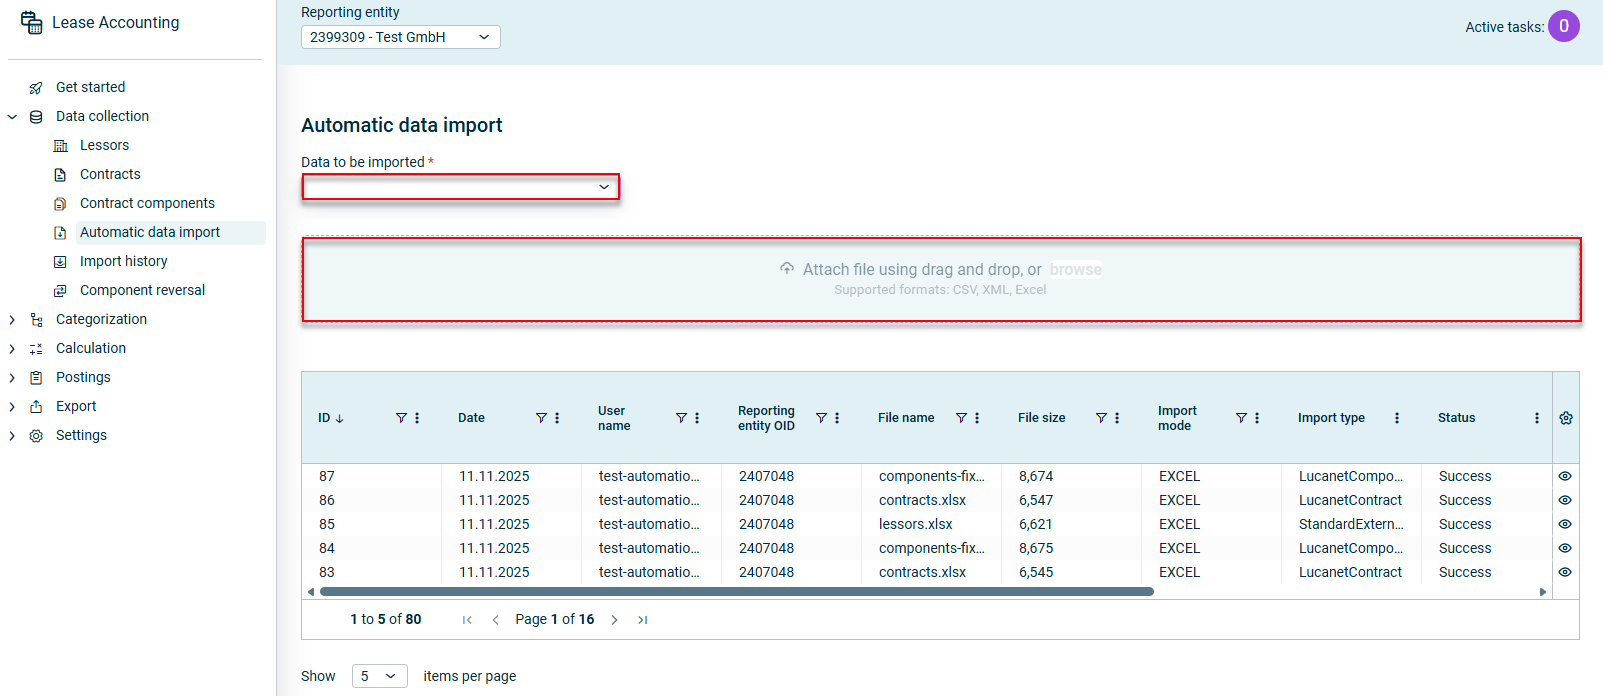Open Import history in sidebar
The width and height of the screenshot is (1603, 696).
(x=123, y=261)
